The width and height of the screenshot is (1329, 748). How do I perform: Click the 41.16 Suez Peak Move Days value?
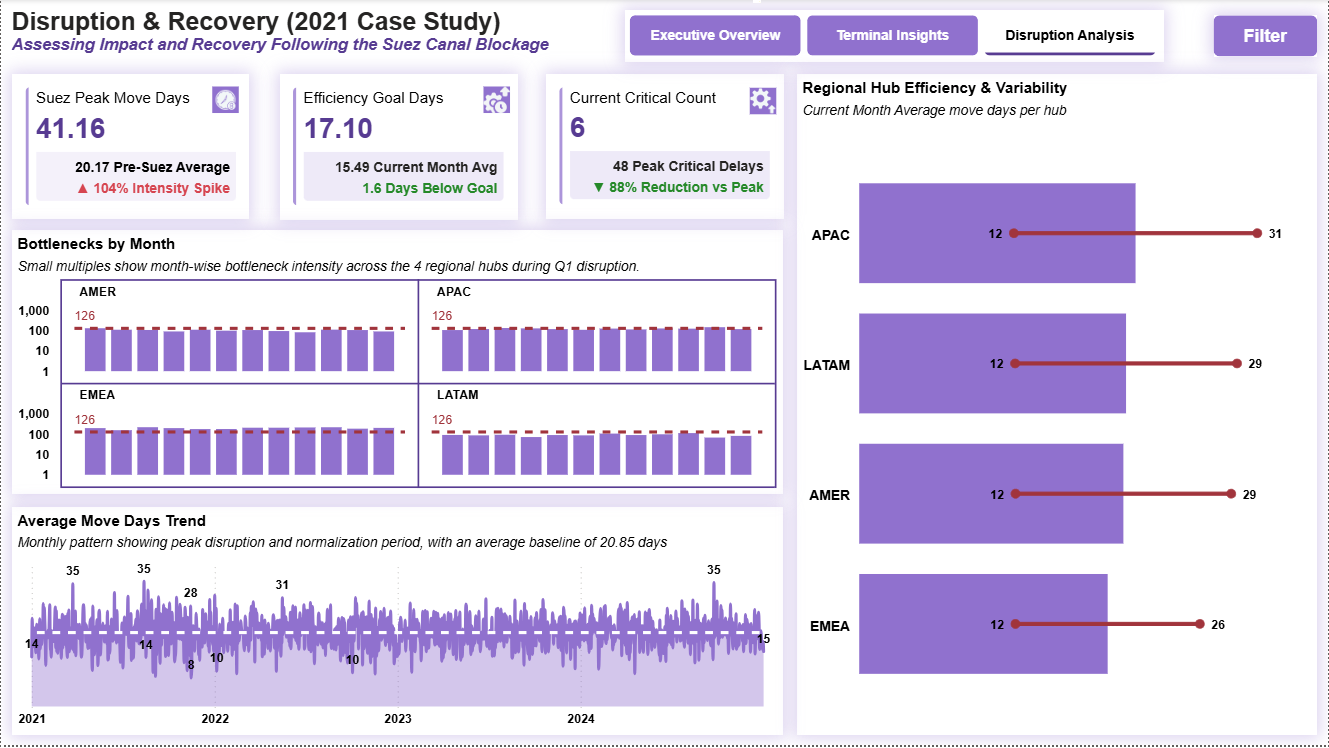(71, 129)
